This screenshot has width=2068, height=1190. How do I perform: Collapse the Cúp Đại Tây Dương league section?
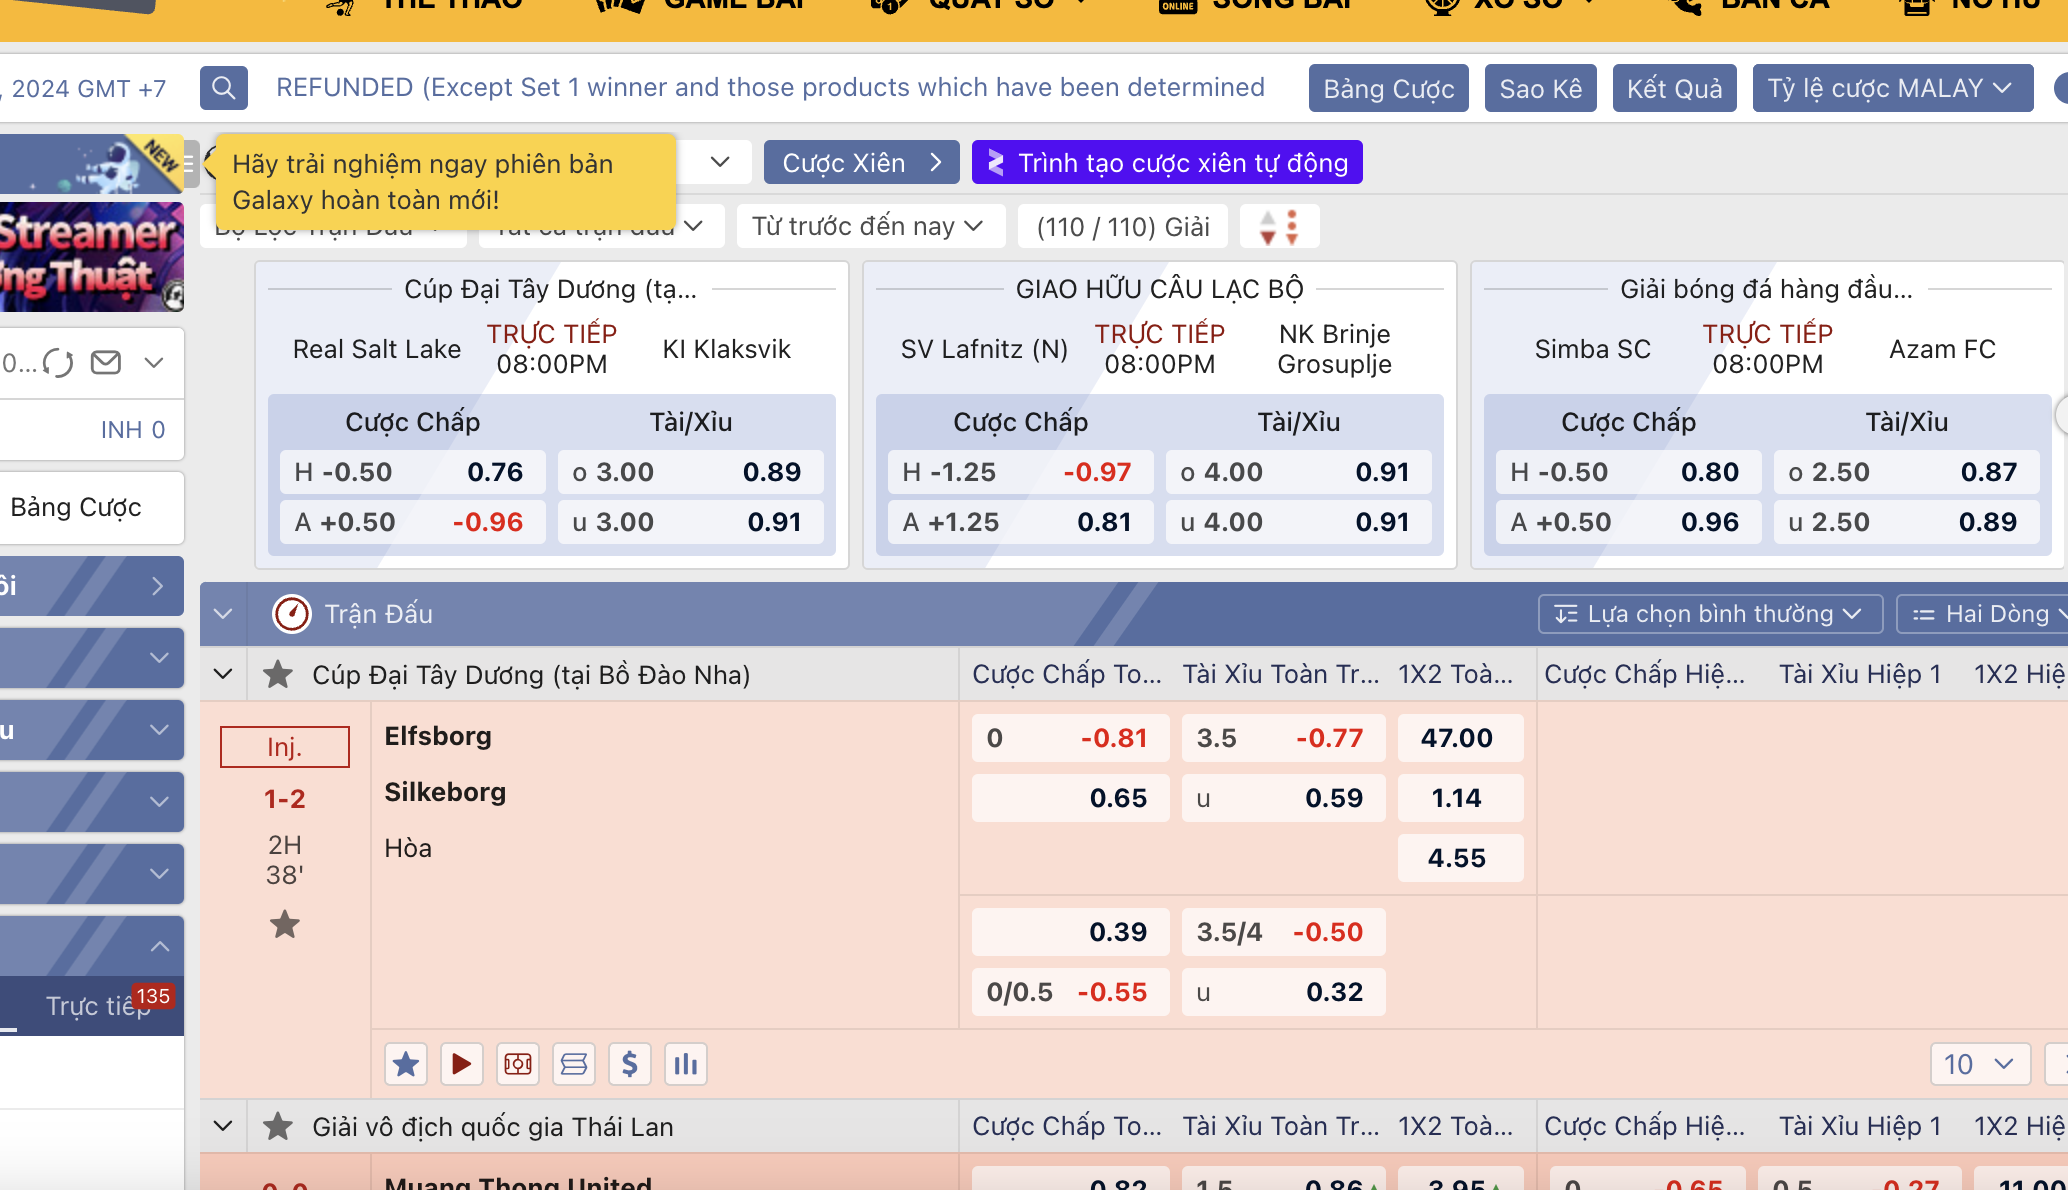pyautogui.click(x=223, y=675)
